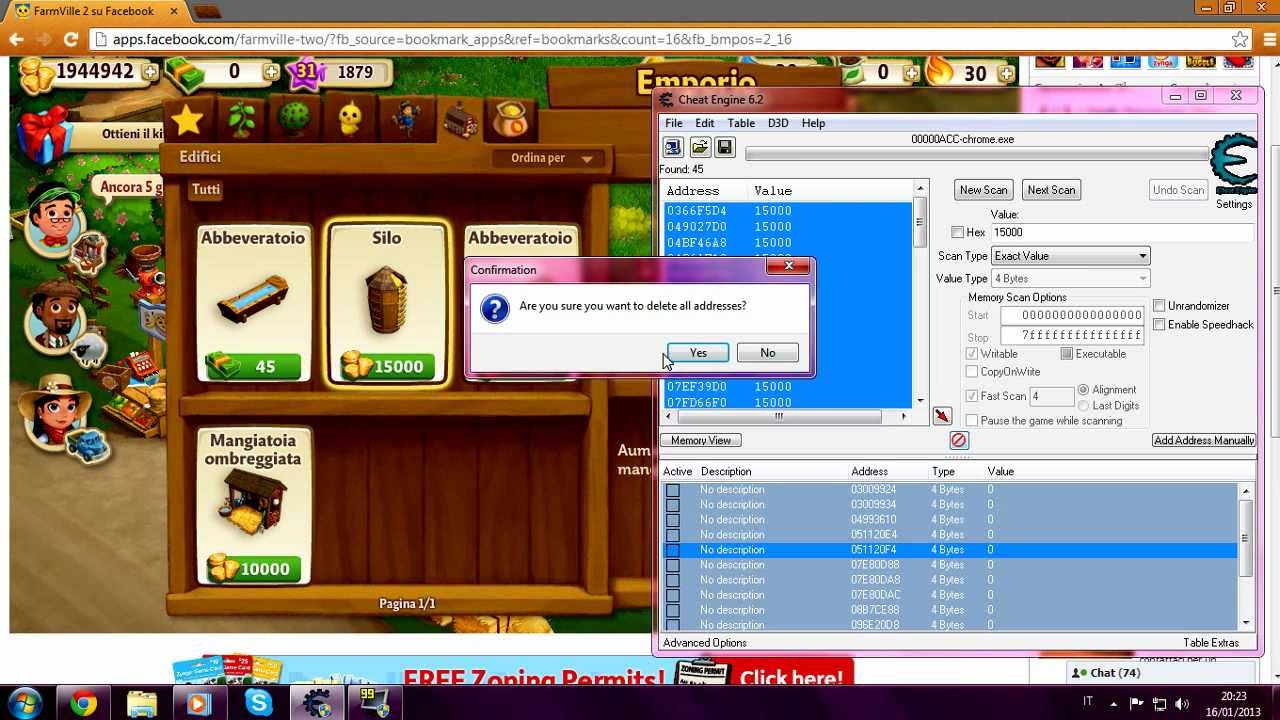Buy the Silo for 15000 coins
This screenshot has height=720, width=1280.
coord(387,367)
